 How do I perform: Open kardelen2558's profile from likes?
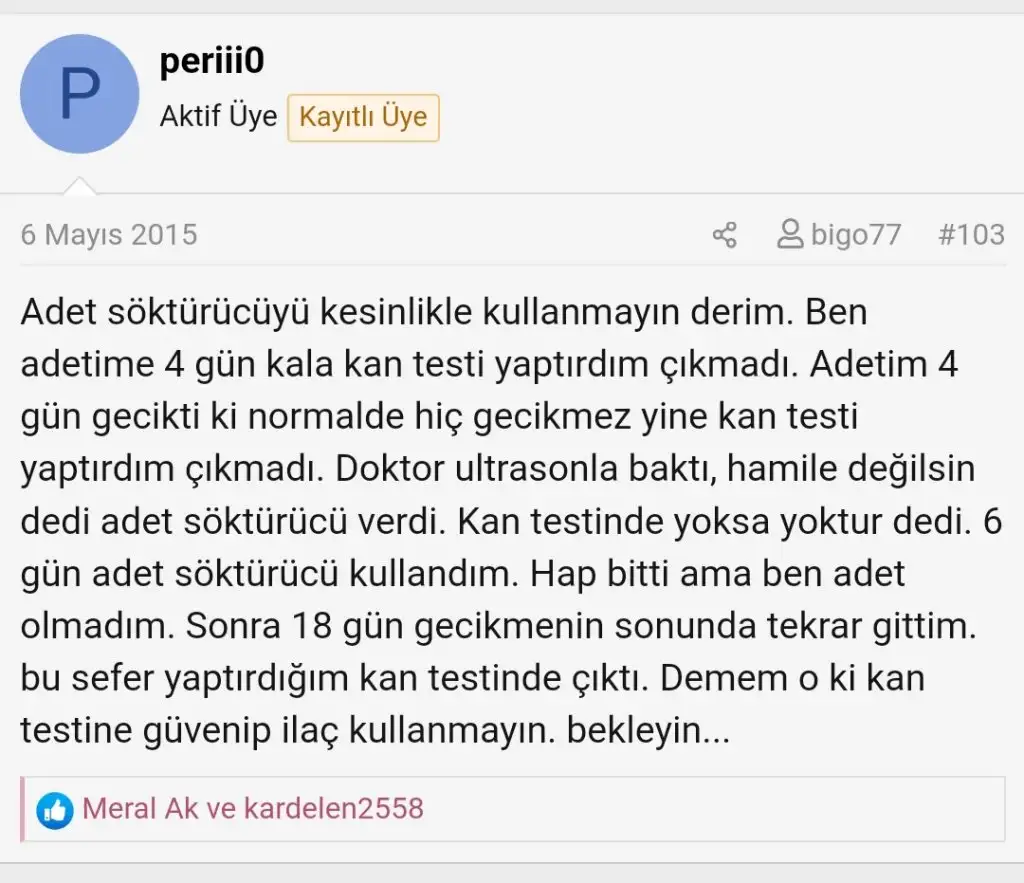pos(334,809)
